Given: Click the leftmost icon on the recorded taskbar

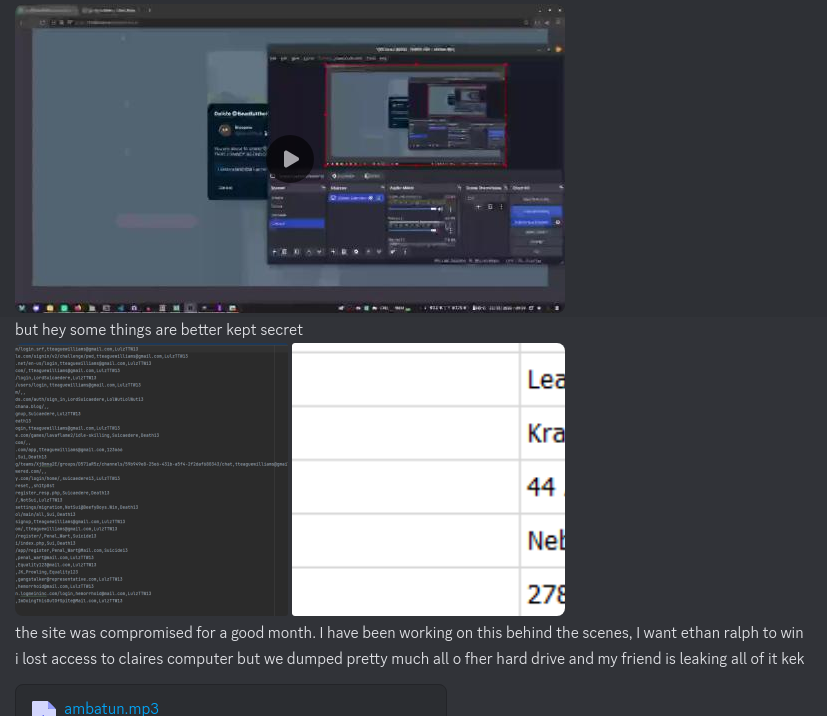Looking at the screenshot, I should point(21,307).
